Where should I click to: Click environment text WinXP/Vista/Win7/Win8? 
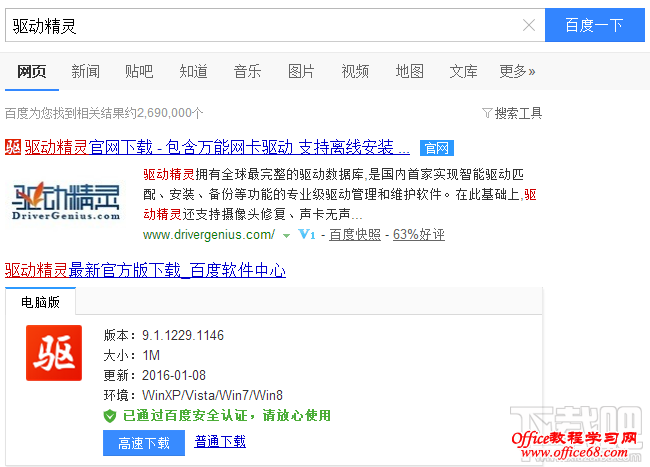(212, 395)
